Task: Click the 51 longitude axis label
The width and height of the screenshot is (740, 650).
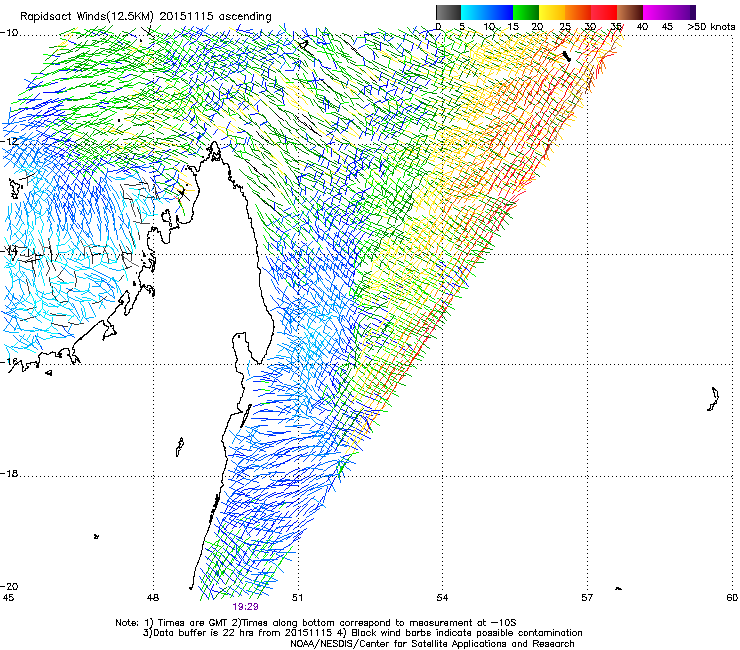Action: (297, 598)
